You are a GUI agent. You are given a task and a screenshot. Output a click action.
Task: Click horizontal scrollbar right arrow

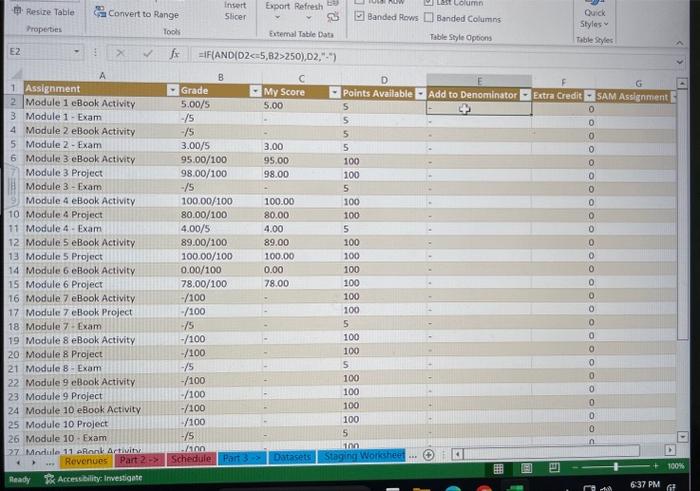tap(670, 450)
